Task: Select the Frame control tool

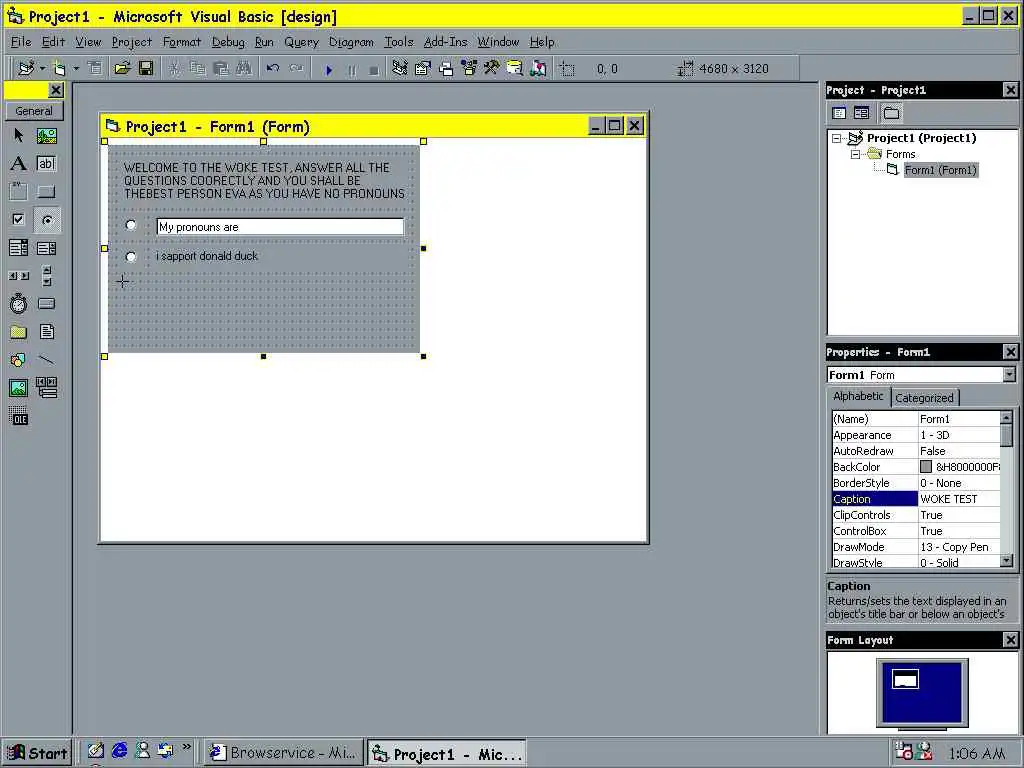Action: 18,191
